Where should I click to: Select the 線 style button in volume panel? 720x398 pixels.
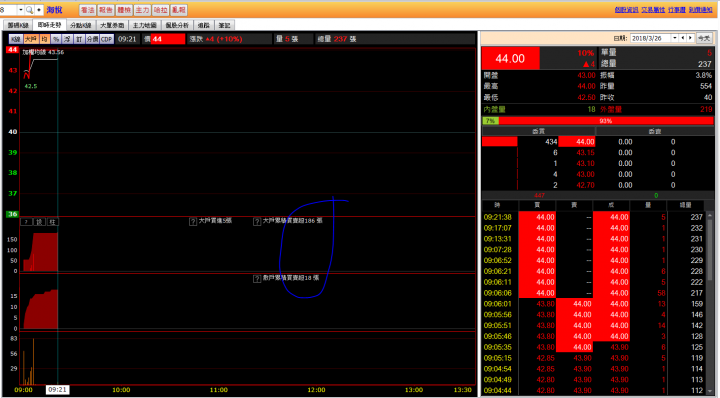tap(40, 222)
